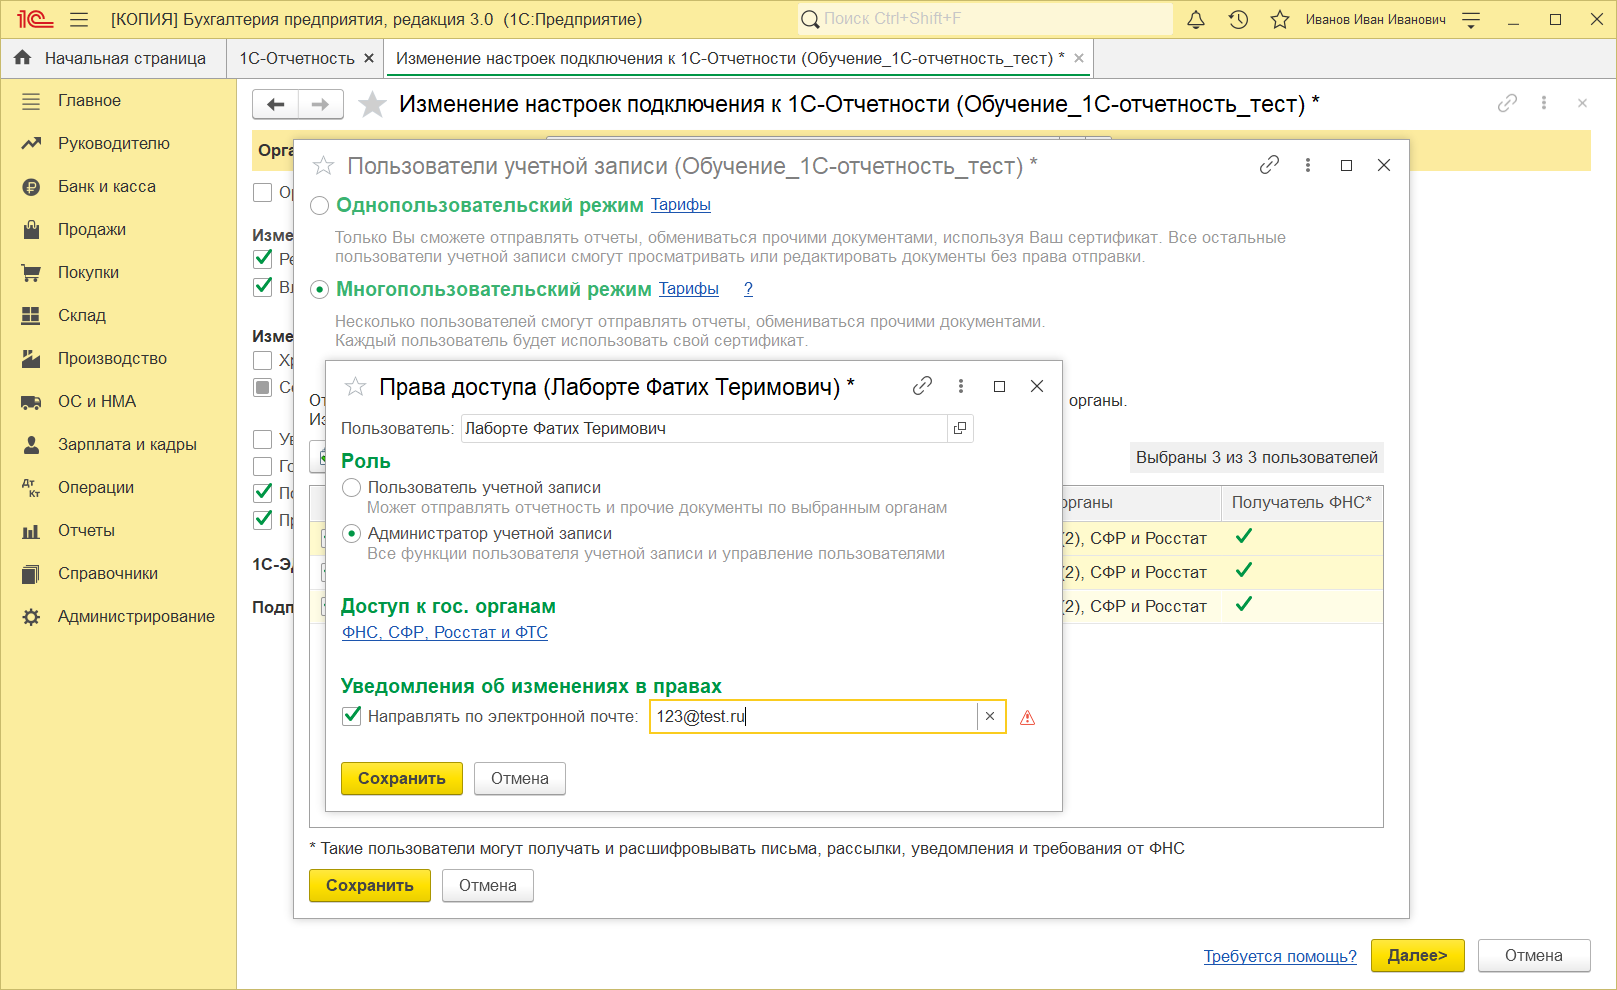
Task: Click Сохранить in Пользователи учетной записи window
Action: 370,886
